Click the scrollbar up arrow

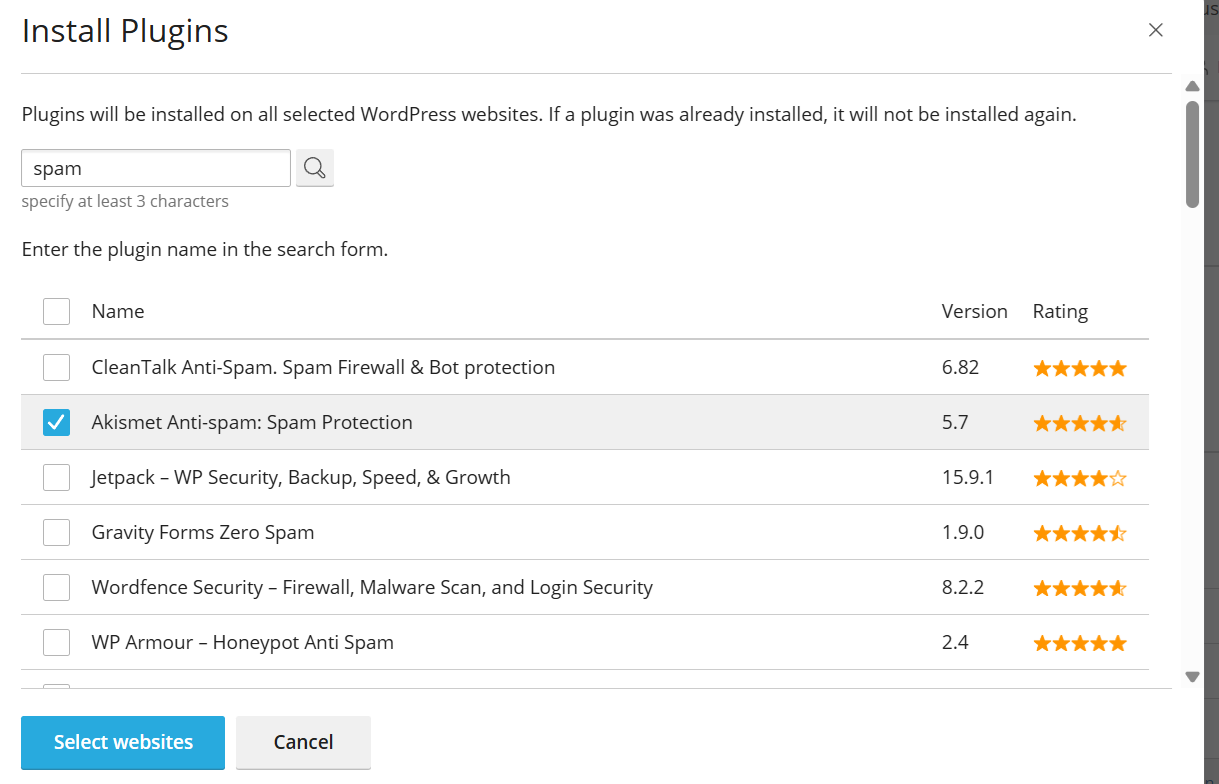point(1192,86)
